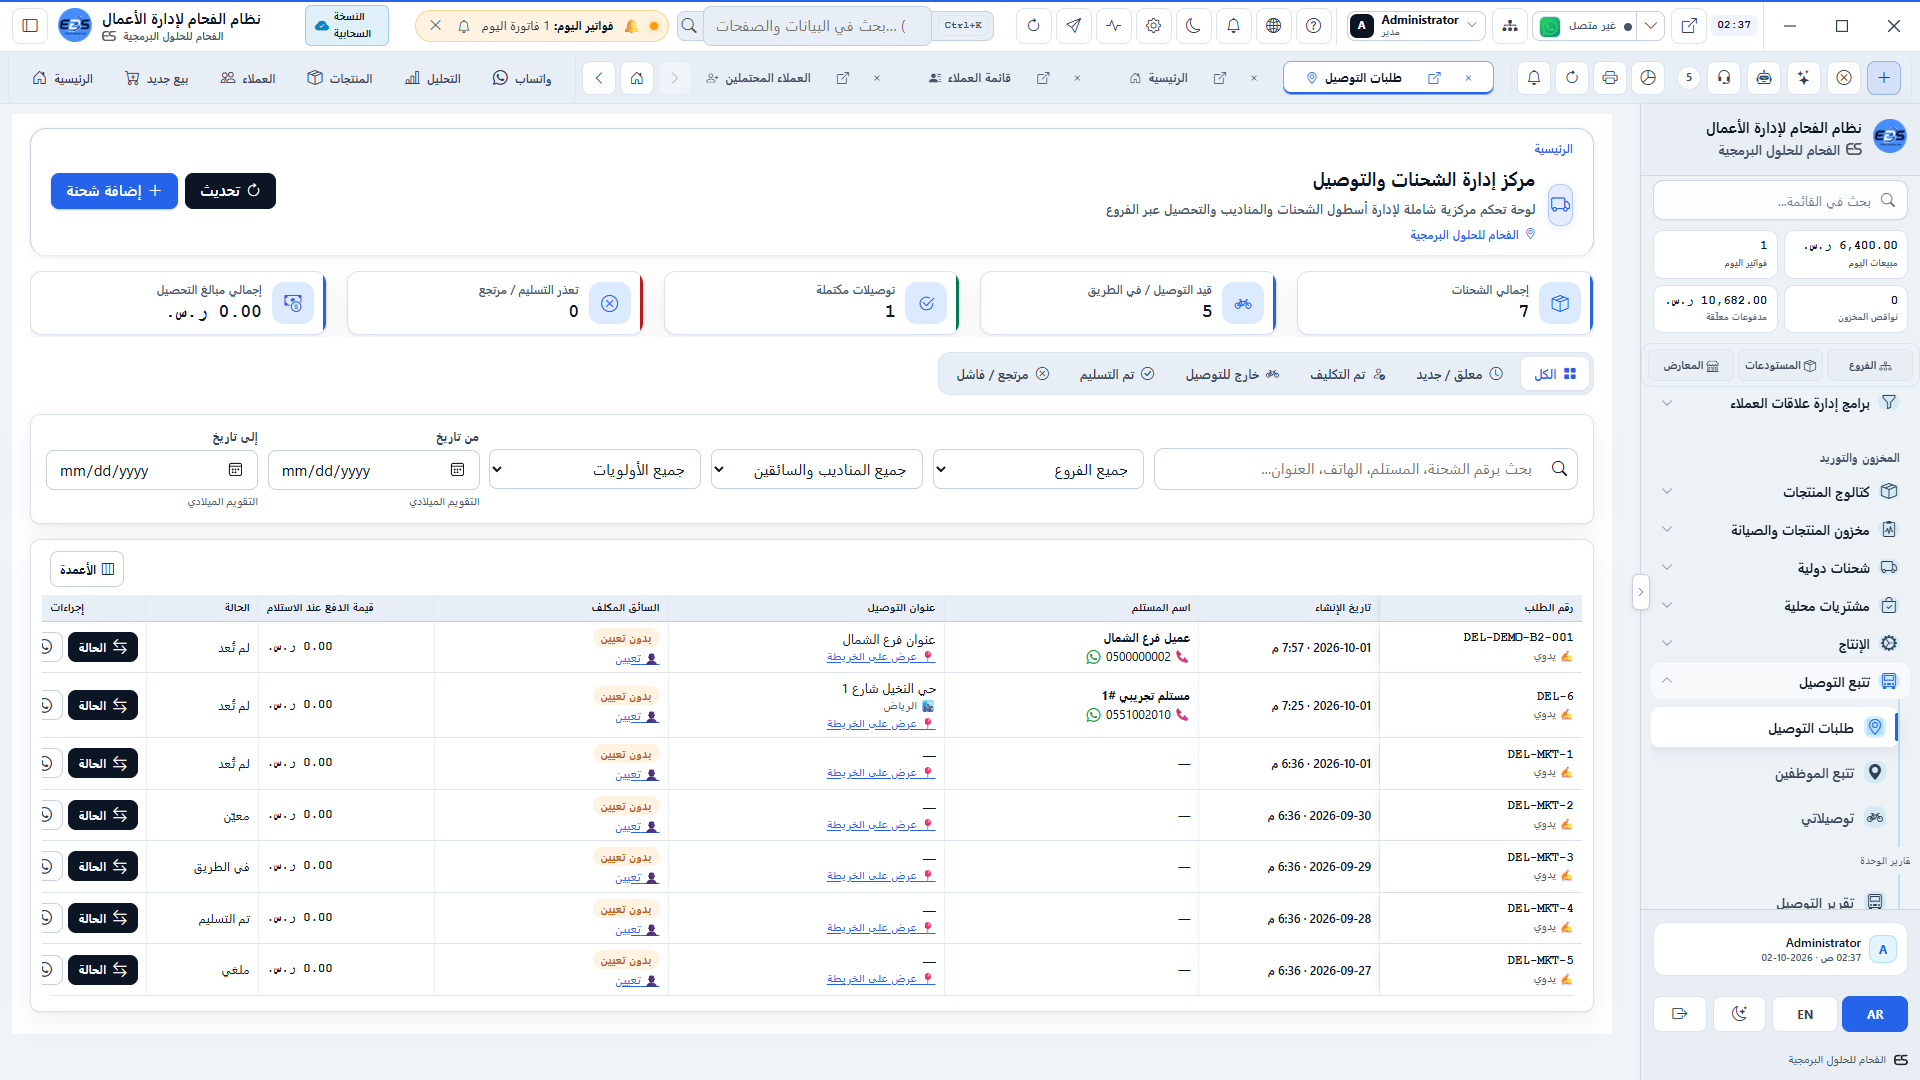Switch to the العملاء المحتملين tab
The height and width of the screenshot is (1080, 1920).
(758, 78)
